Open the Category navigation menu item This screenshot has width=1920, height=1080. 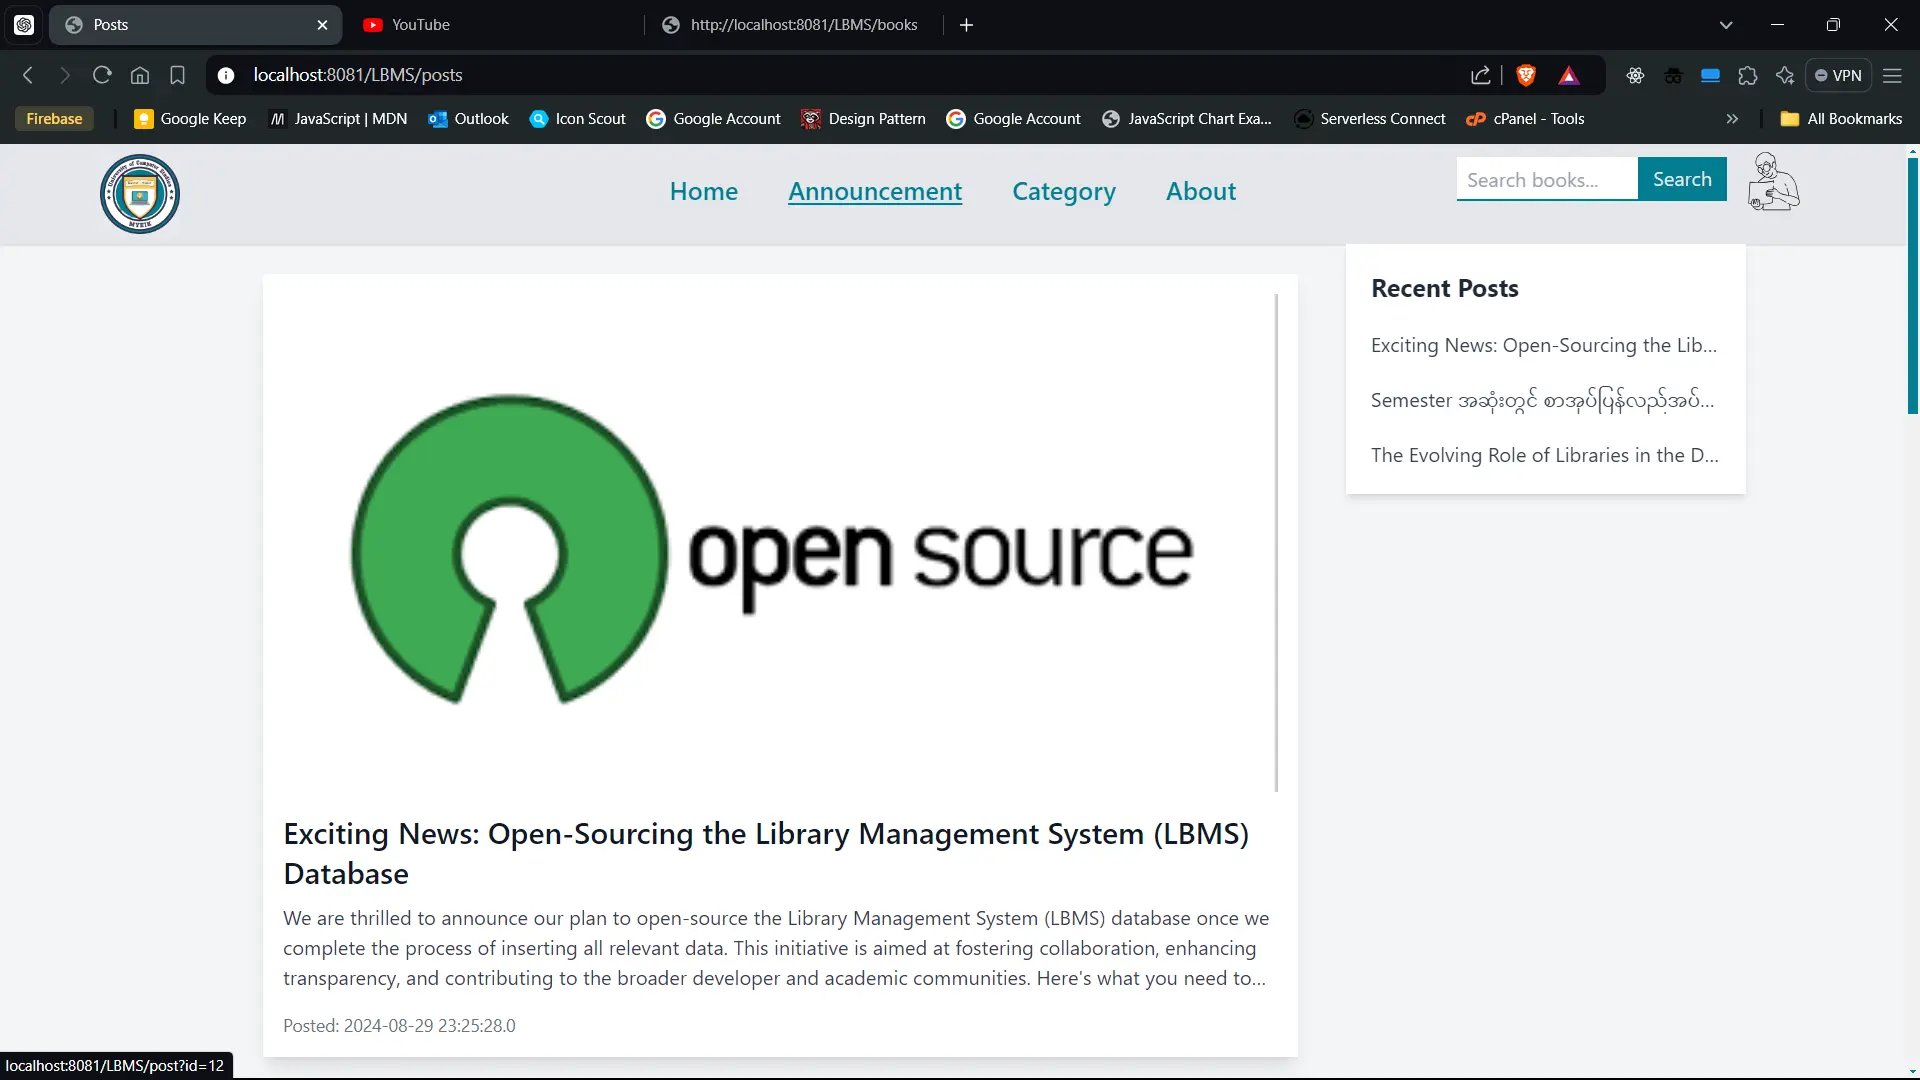point(1063,191)
